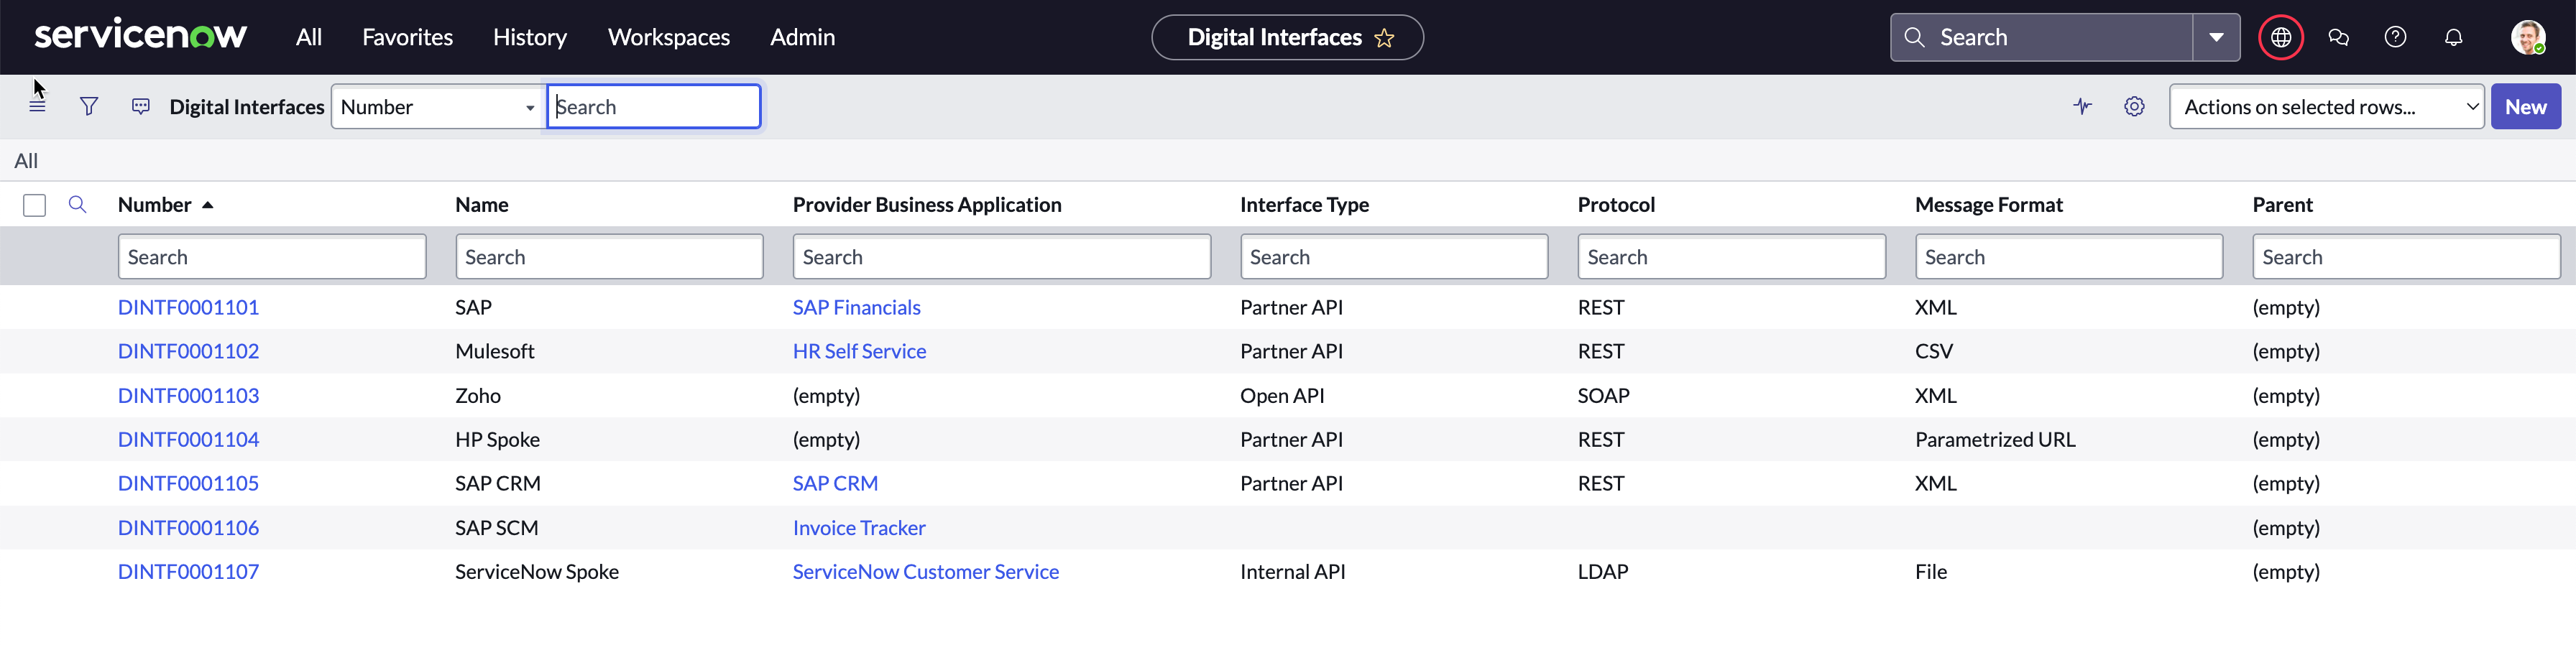Image resolution: width=2576 pixels, height=645 pixels.
Task: Open record DINTF0001106
Action: point(188,527)
